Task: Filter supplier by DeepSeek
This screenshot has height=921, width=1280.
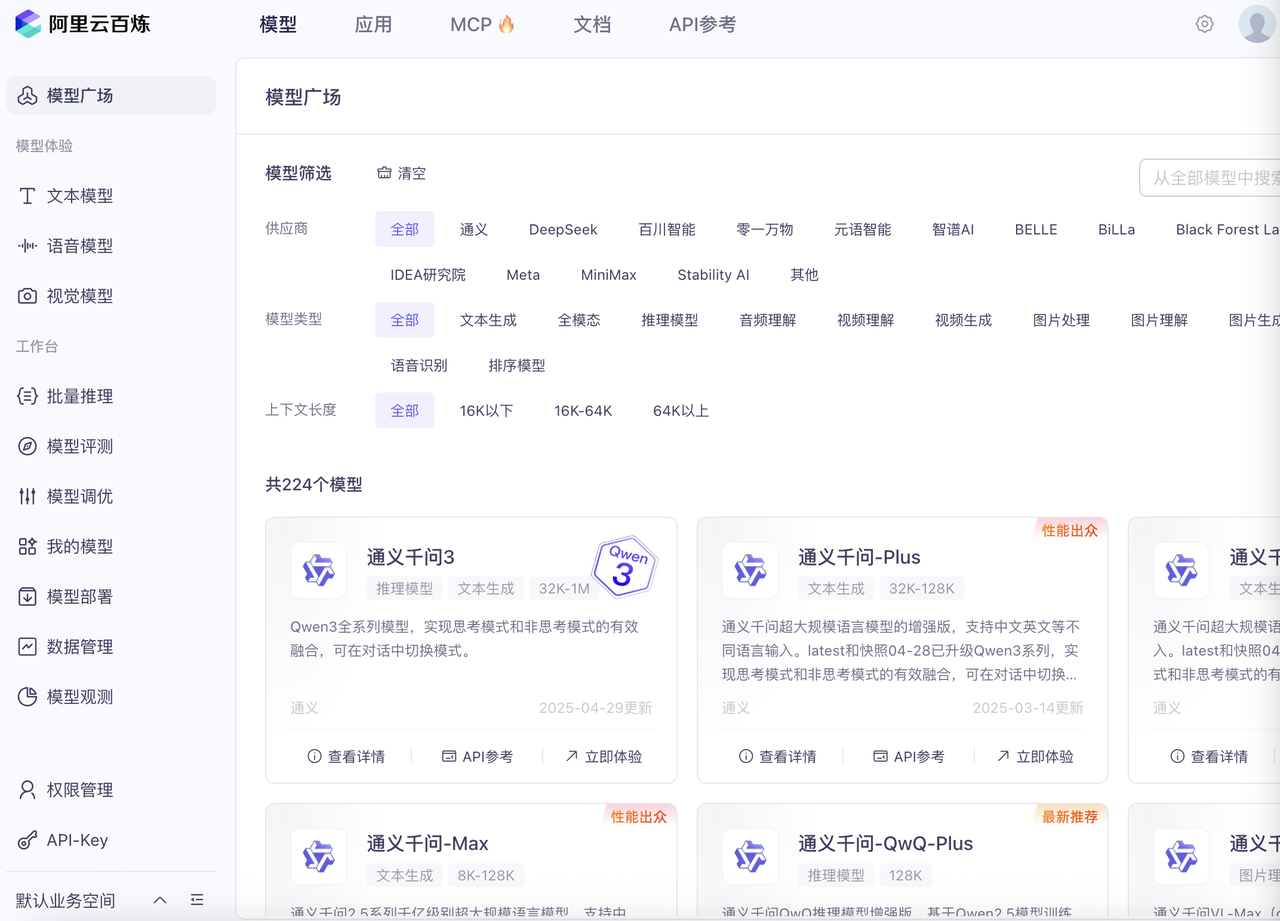Action: pos(563,229)
